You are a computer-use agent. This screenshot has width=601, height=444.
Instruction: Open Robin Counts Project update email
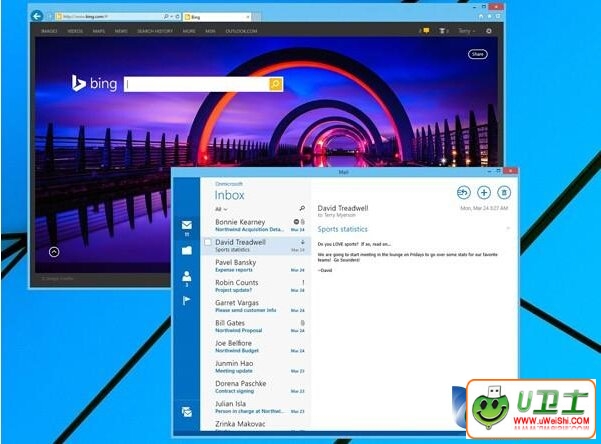255,286
